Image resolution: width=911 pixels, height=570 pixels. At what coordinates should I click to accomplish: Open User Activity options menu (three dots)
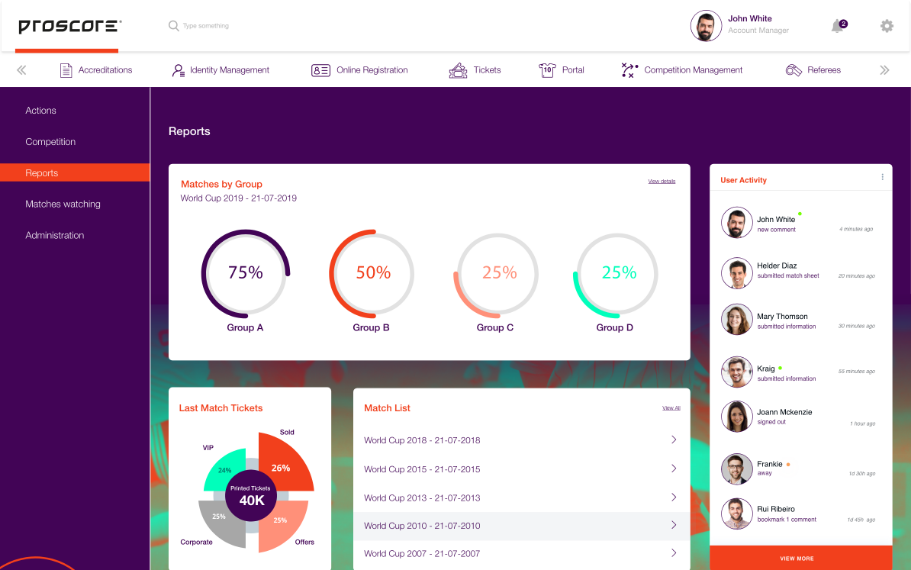882,177
